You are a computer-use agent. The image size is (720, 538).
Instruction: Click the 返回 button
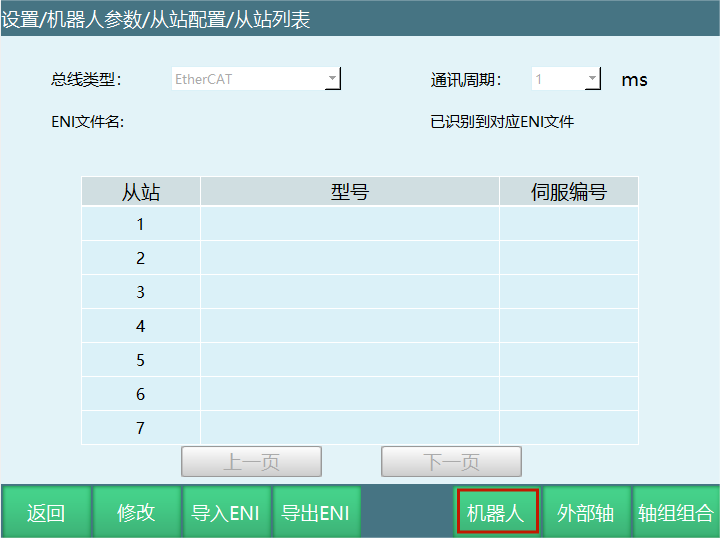click(46, 513)
